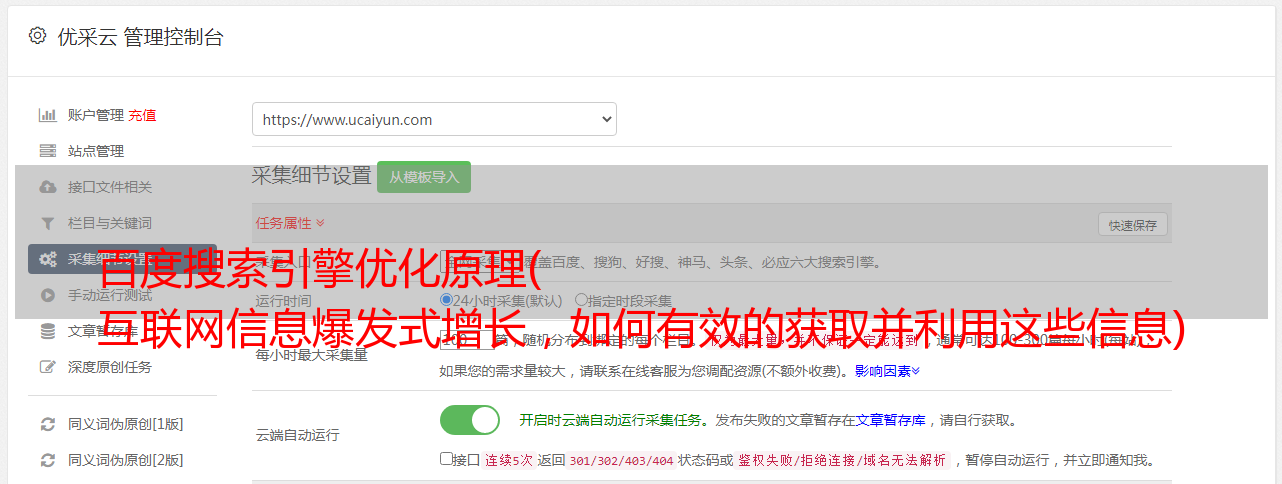Open 栏目与关键词 menu item

[110, 223]
